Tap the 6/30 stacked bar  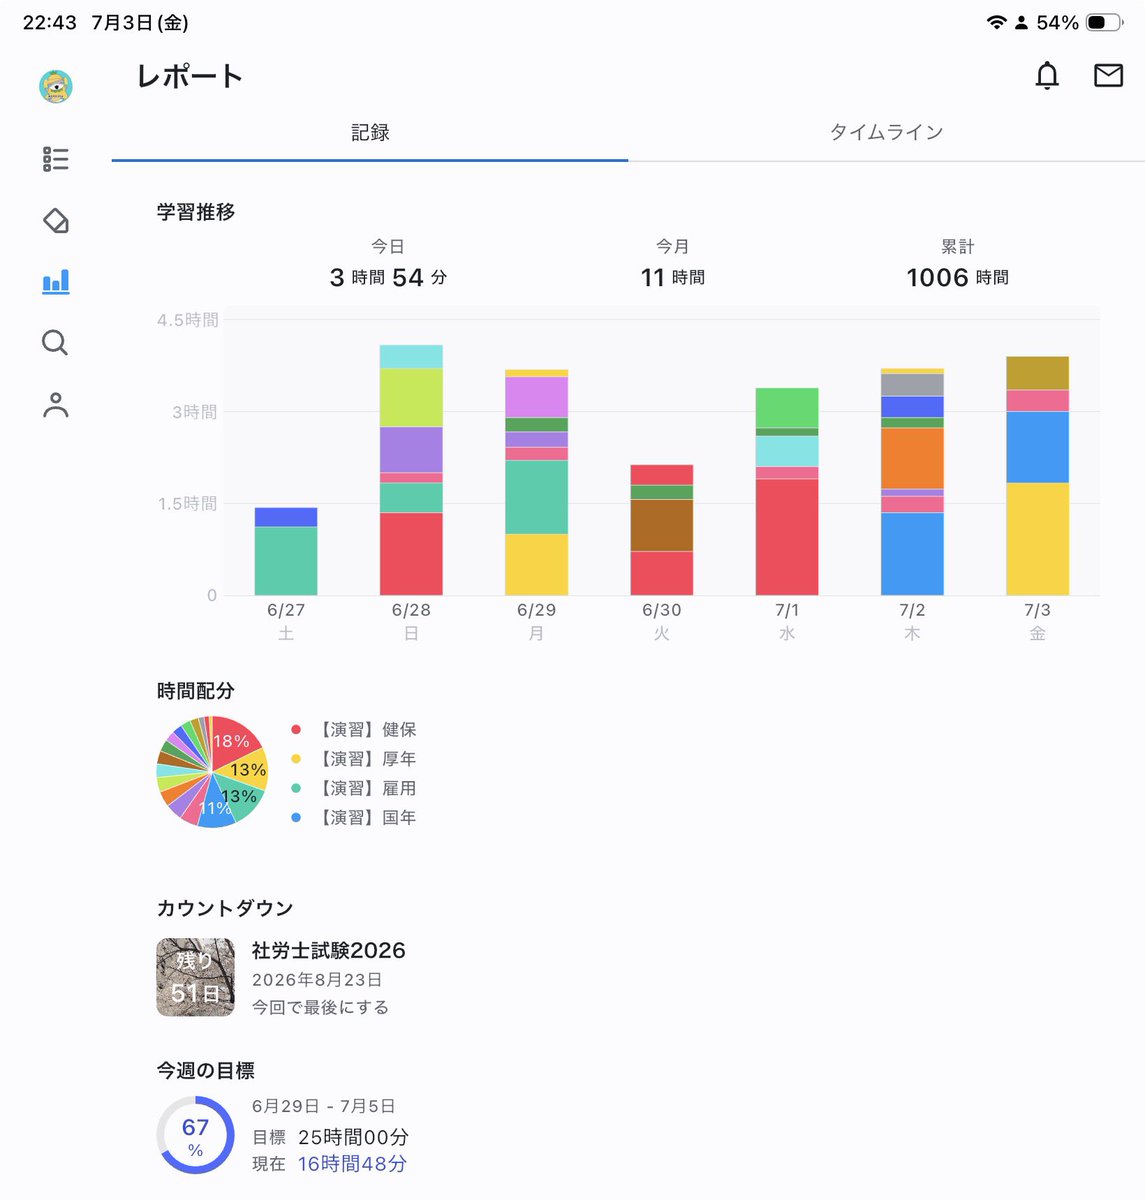click(x=661, y=530)
